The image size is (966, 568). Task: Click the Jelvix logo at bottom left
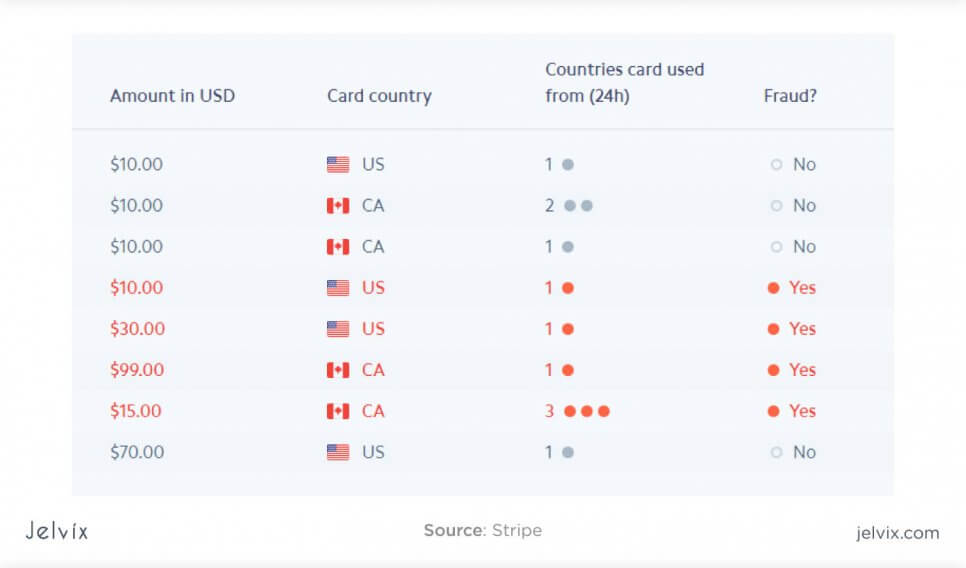click(57, 531)
